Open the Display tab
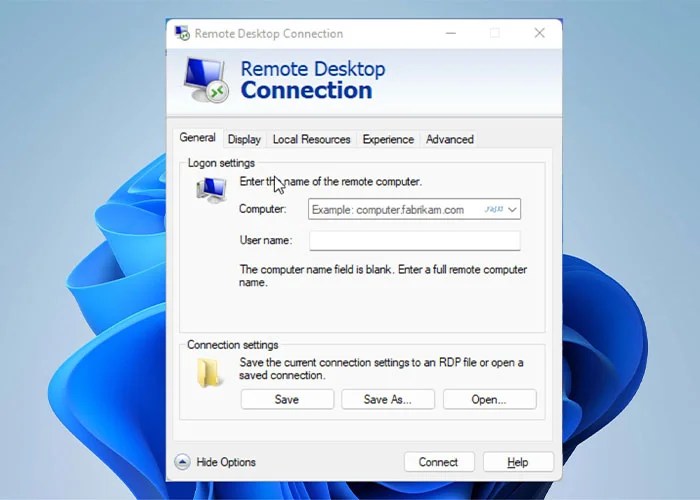The image size is (700, 500). tap(244, 139)
